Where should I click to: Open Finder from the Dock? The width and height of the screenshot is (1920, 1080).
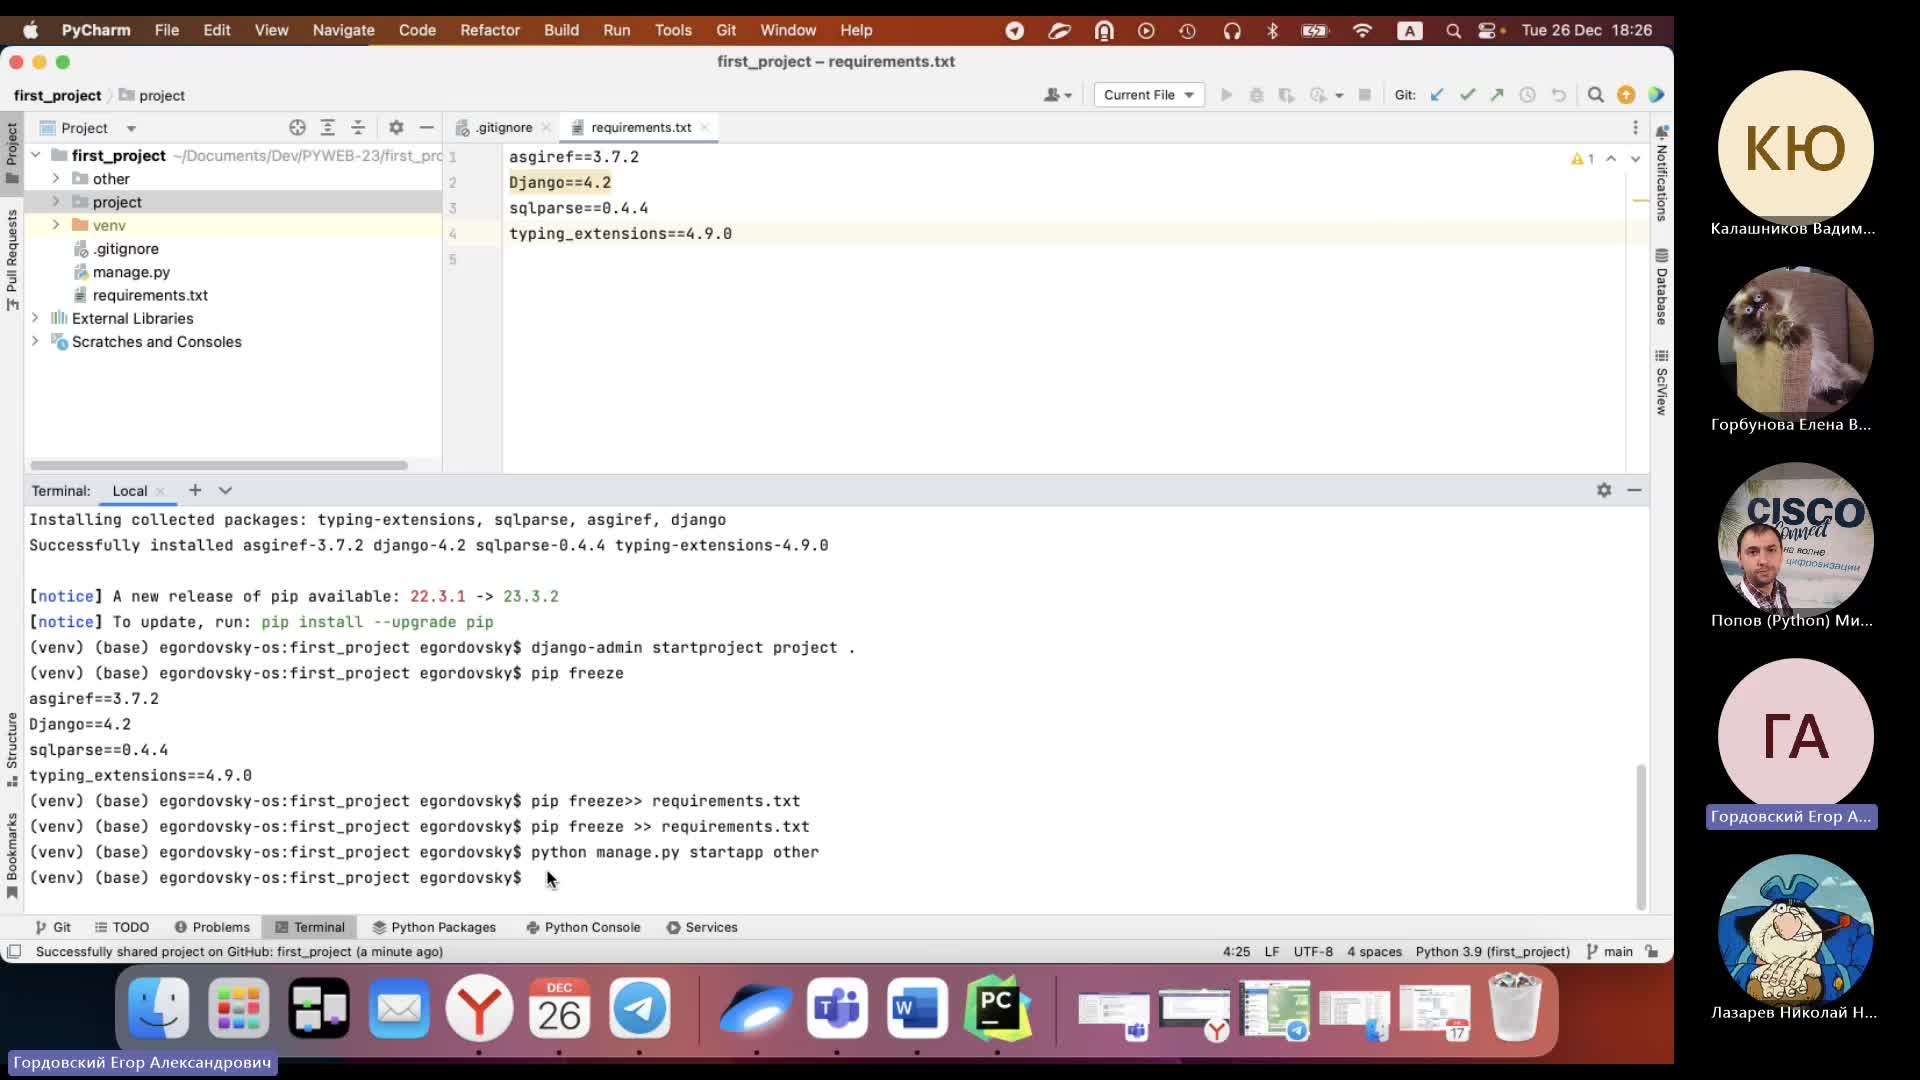tap(158, 1008)
